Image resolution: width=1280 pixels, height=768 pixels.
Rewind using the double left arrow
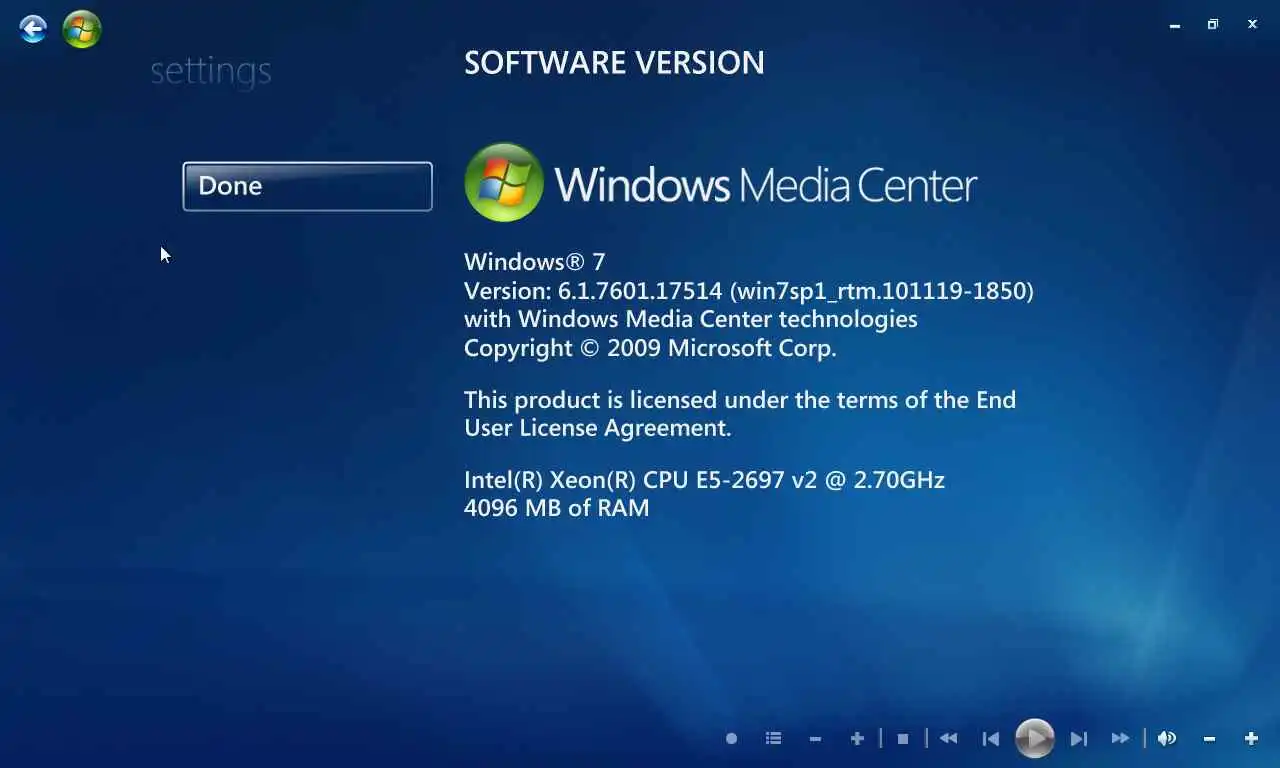tap(948, 738)
